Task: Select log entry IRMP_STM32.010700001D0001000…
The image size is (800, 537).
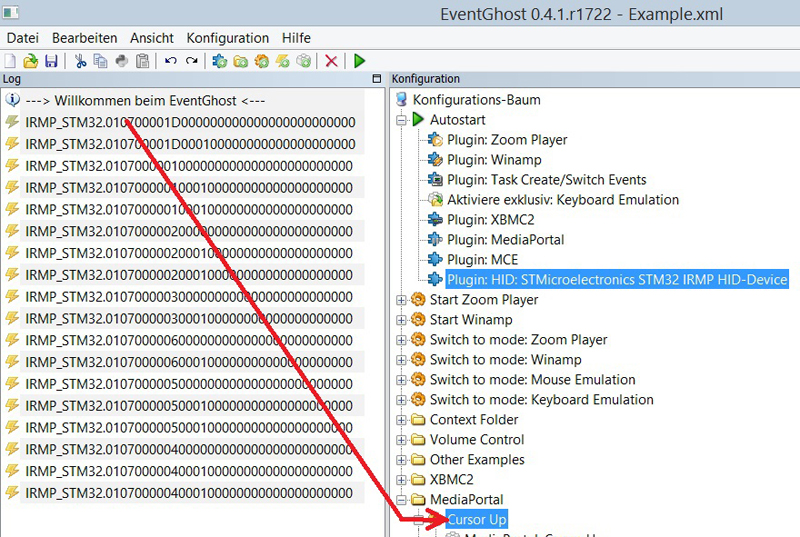Action: coord(190,144)
